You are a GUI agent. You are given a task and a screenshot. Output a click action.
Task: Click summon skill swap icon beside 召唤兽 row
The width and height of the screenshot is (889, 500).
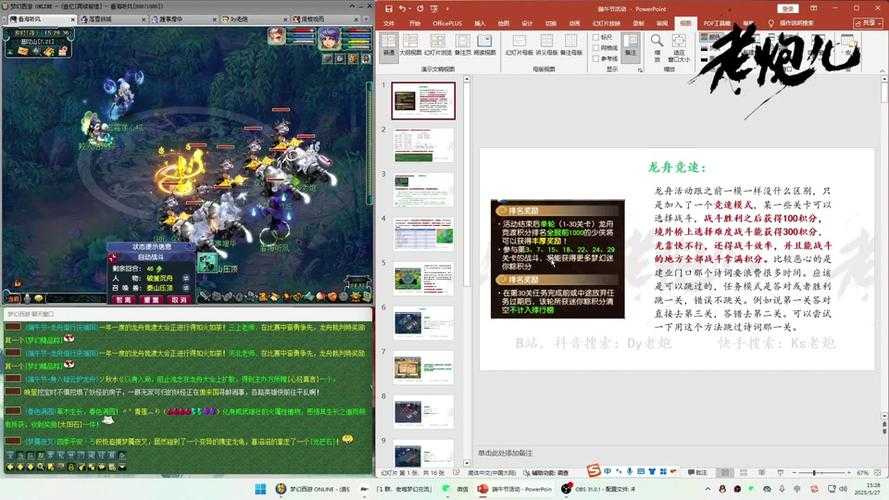tap(186, 287)
